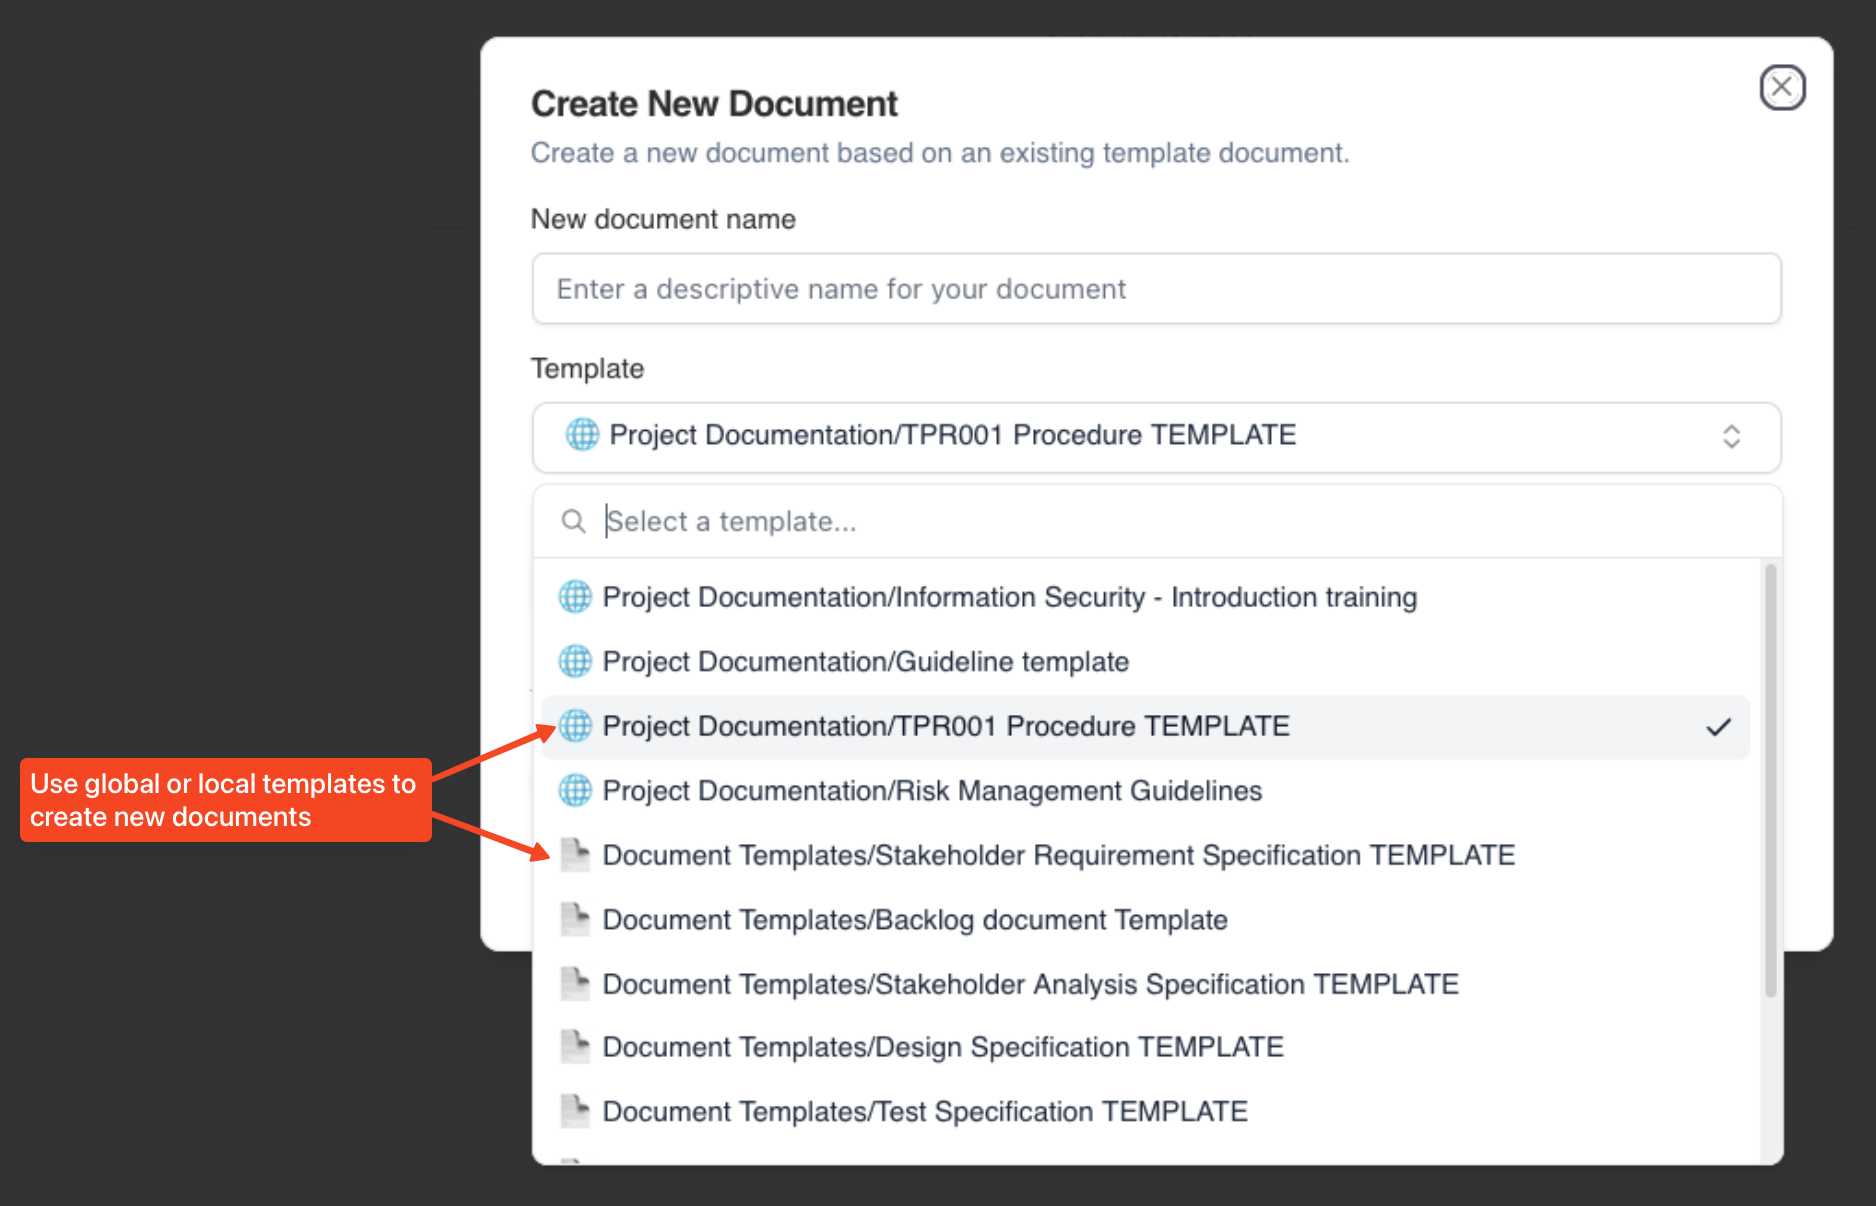Image resolution: width=1876 pixels, height=1206 pixels.
Task: Select Risk Management Guidelines template
Action: [x=932, y=791]
